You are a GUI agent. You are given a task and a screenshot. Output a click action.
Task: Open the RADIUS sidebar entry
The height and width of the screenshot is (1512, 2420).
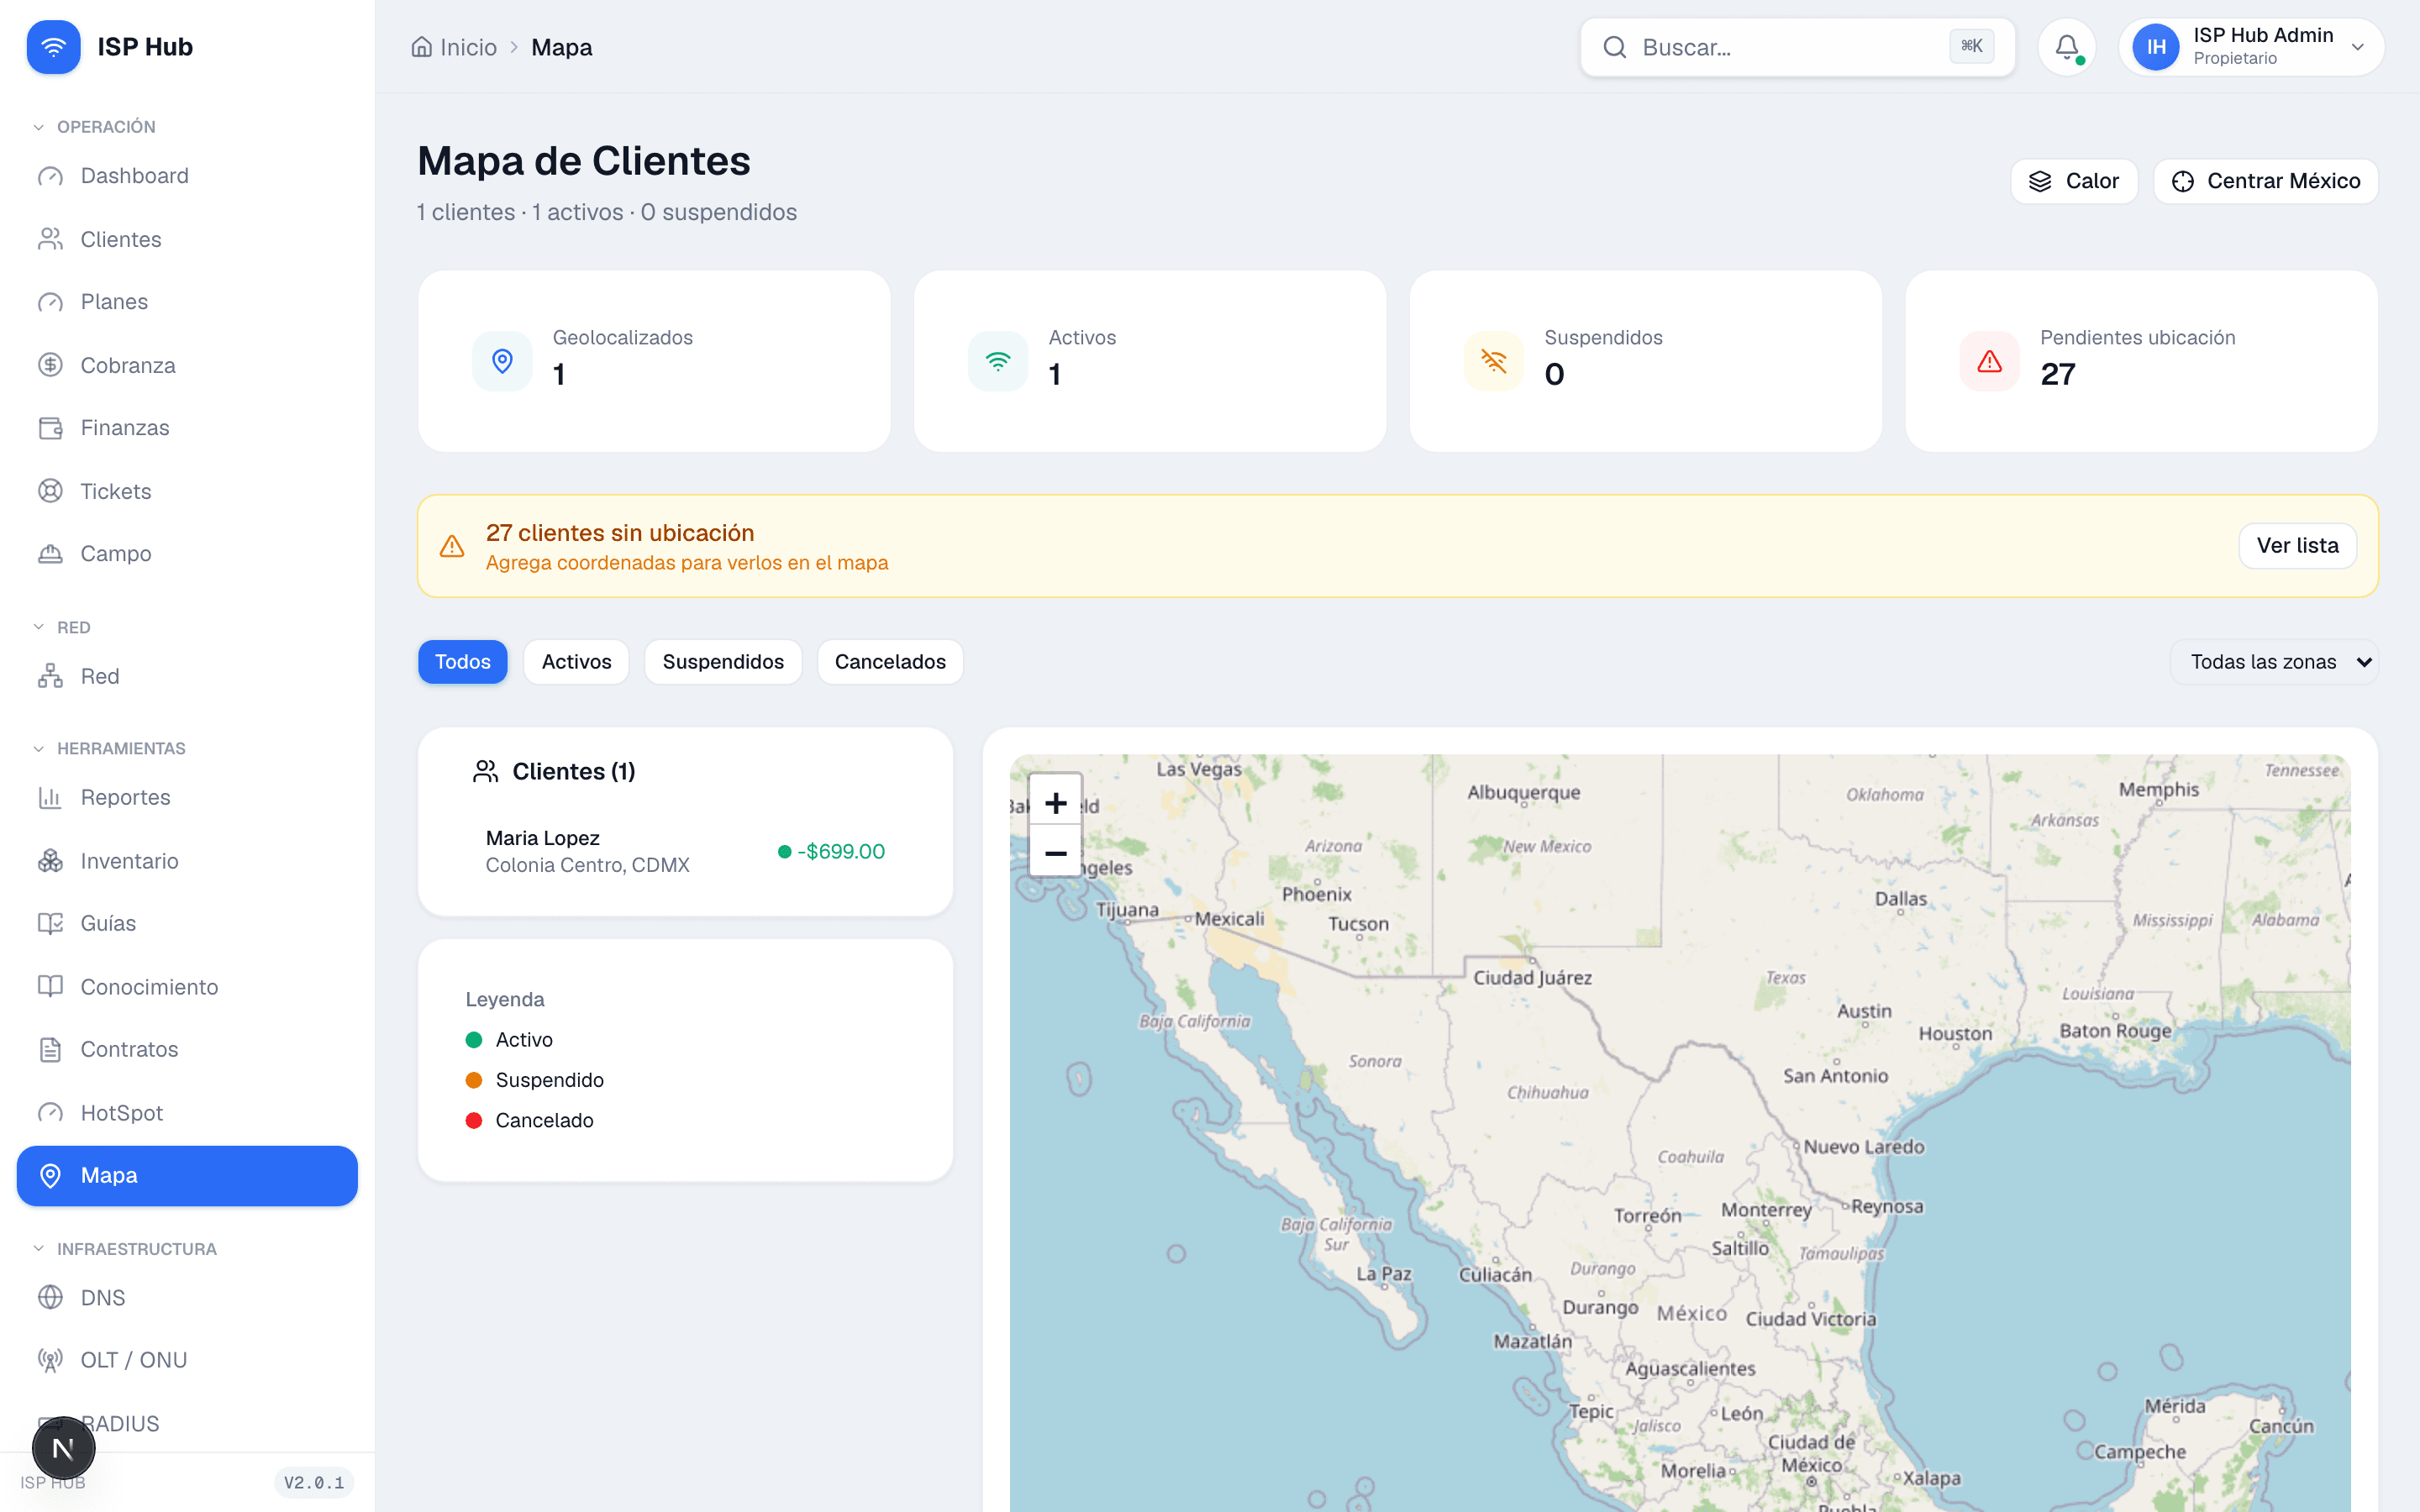coord(187,1423)
